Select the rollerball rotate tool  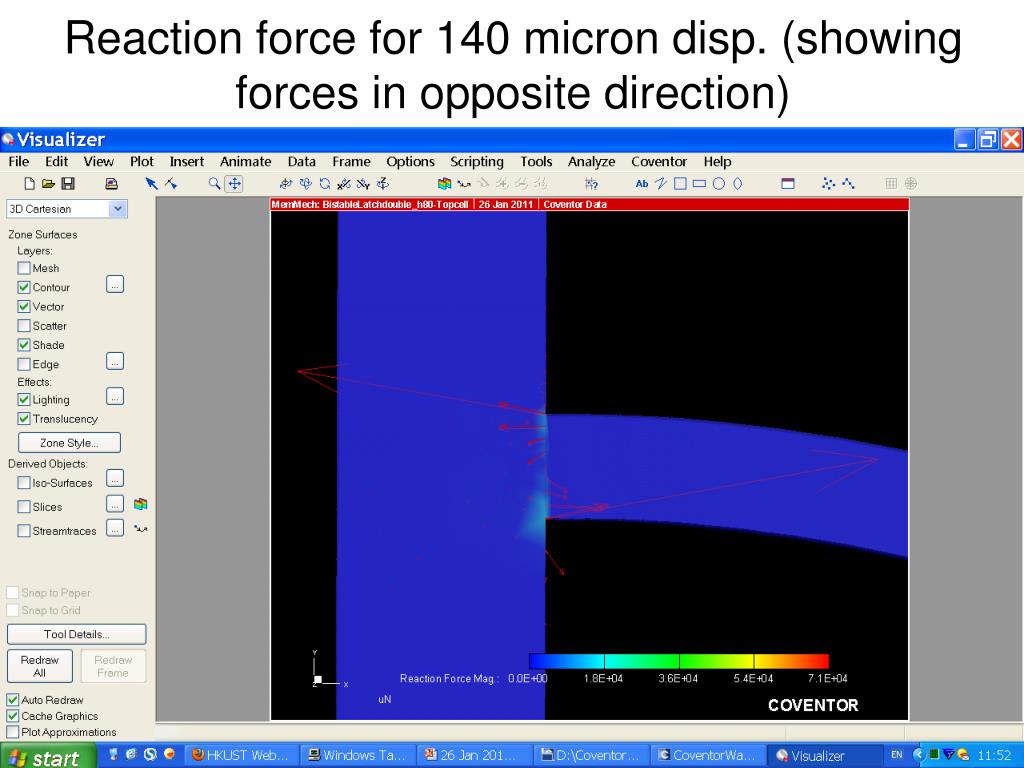pyautogui.click(x=305, y=184)
